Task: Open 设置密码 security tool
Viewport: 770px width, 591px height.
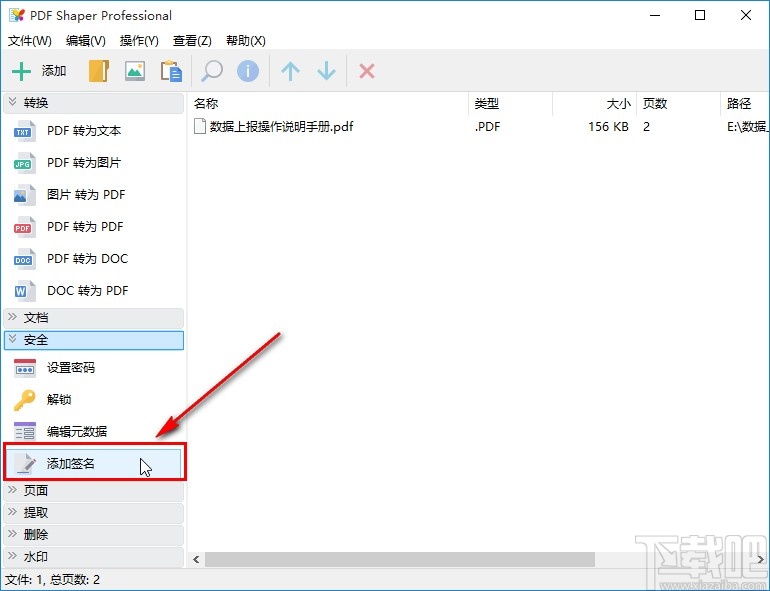Action: tap(93, 367)
